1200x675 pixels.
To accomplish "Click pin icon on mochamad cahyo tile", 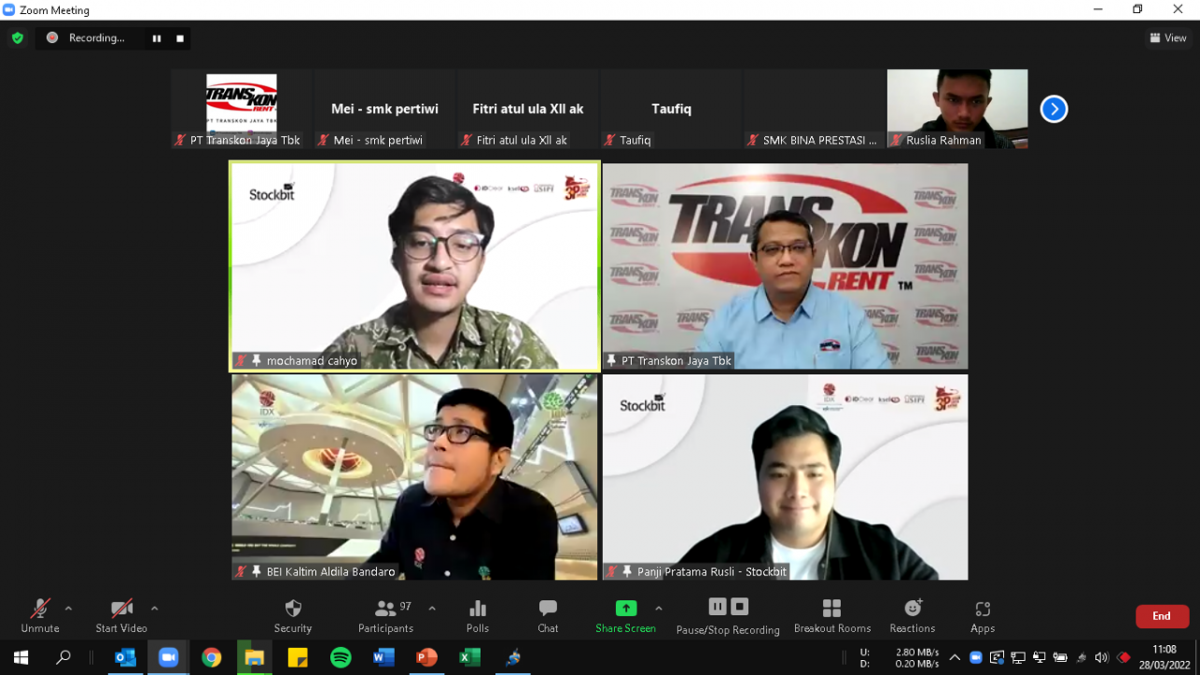I will [x=257, y=361].
